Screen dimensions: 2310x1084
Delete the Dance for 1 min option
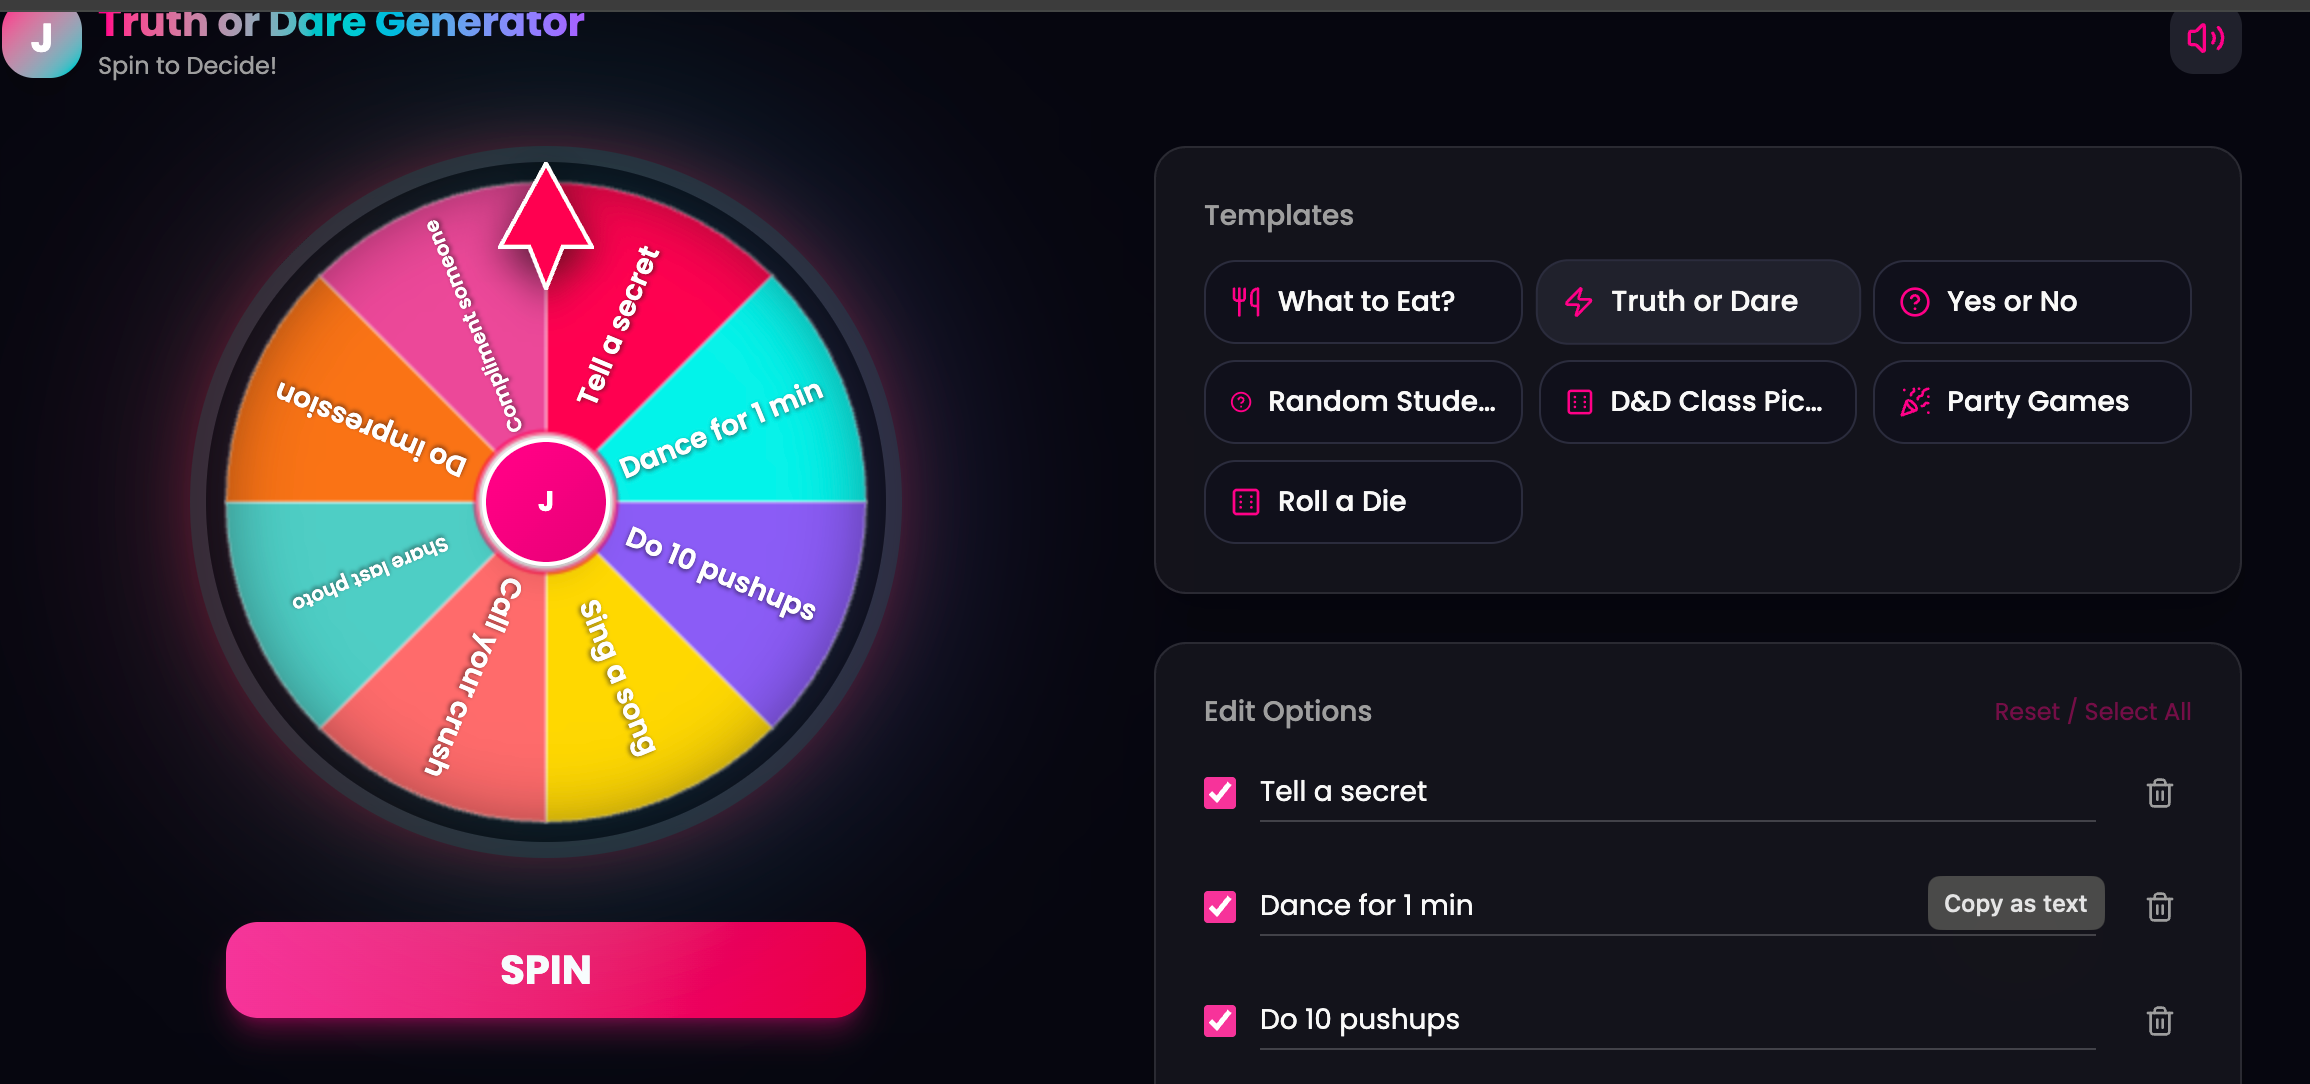click(x=2160, y=907)
